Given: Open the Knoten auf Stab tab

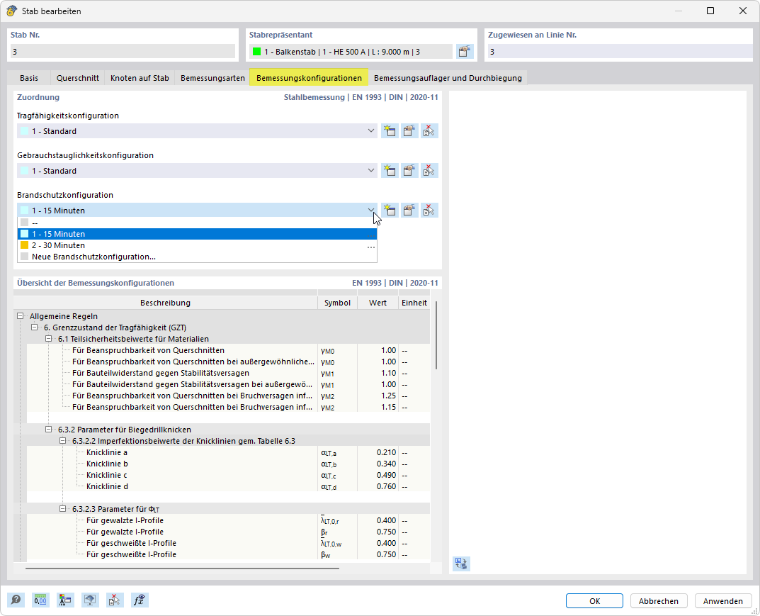Looking at the screenshot, I should [x=140, y=78].
